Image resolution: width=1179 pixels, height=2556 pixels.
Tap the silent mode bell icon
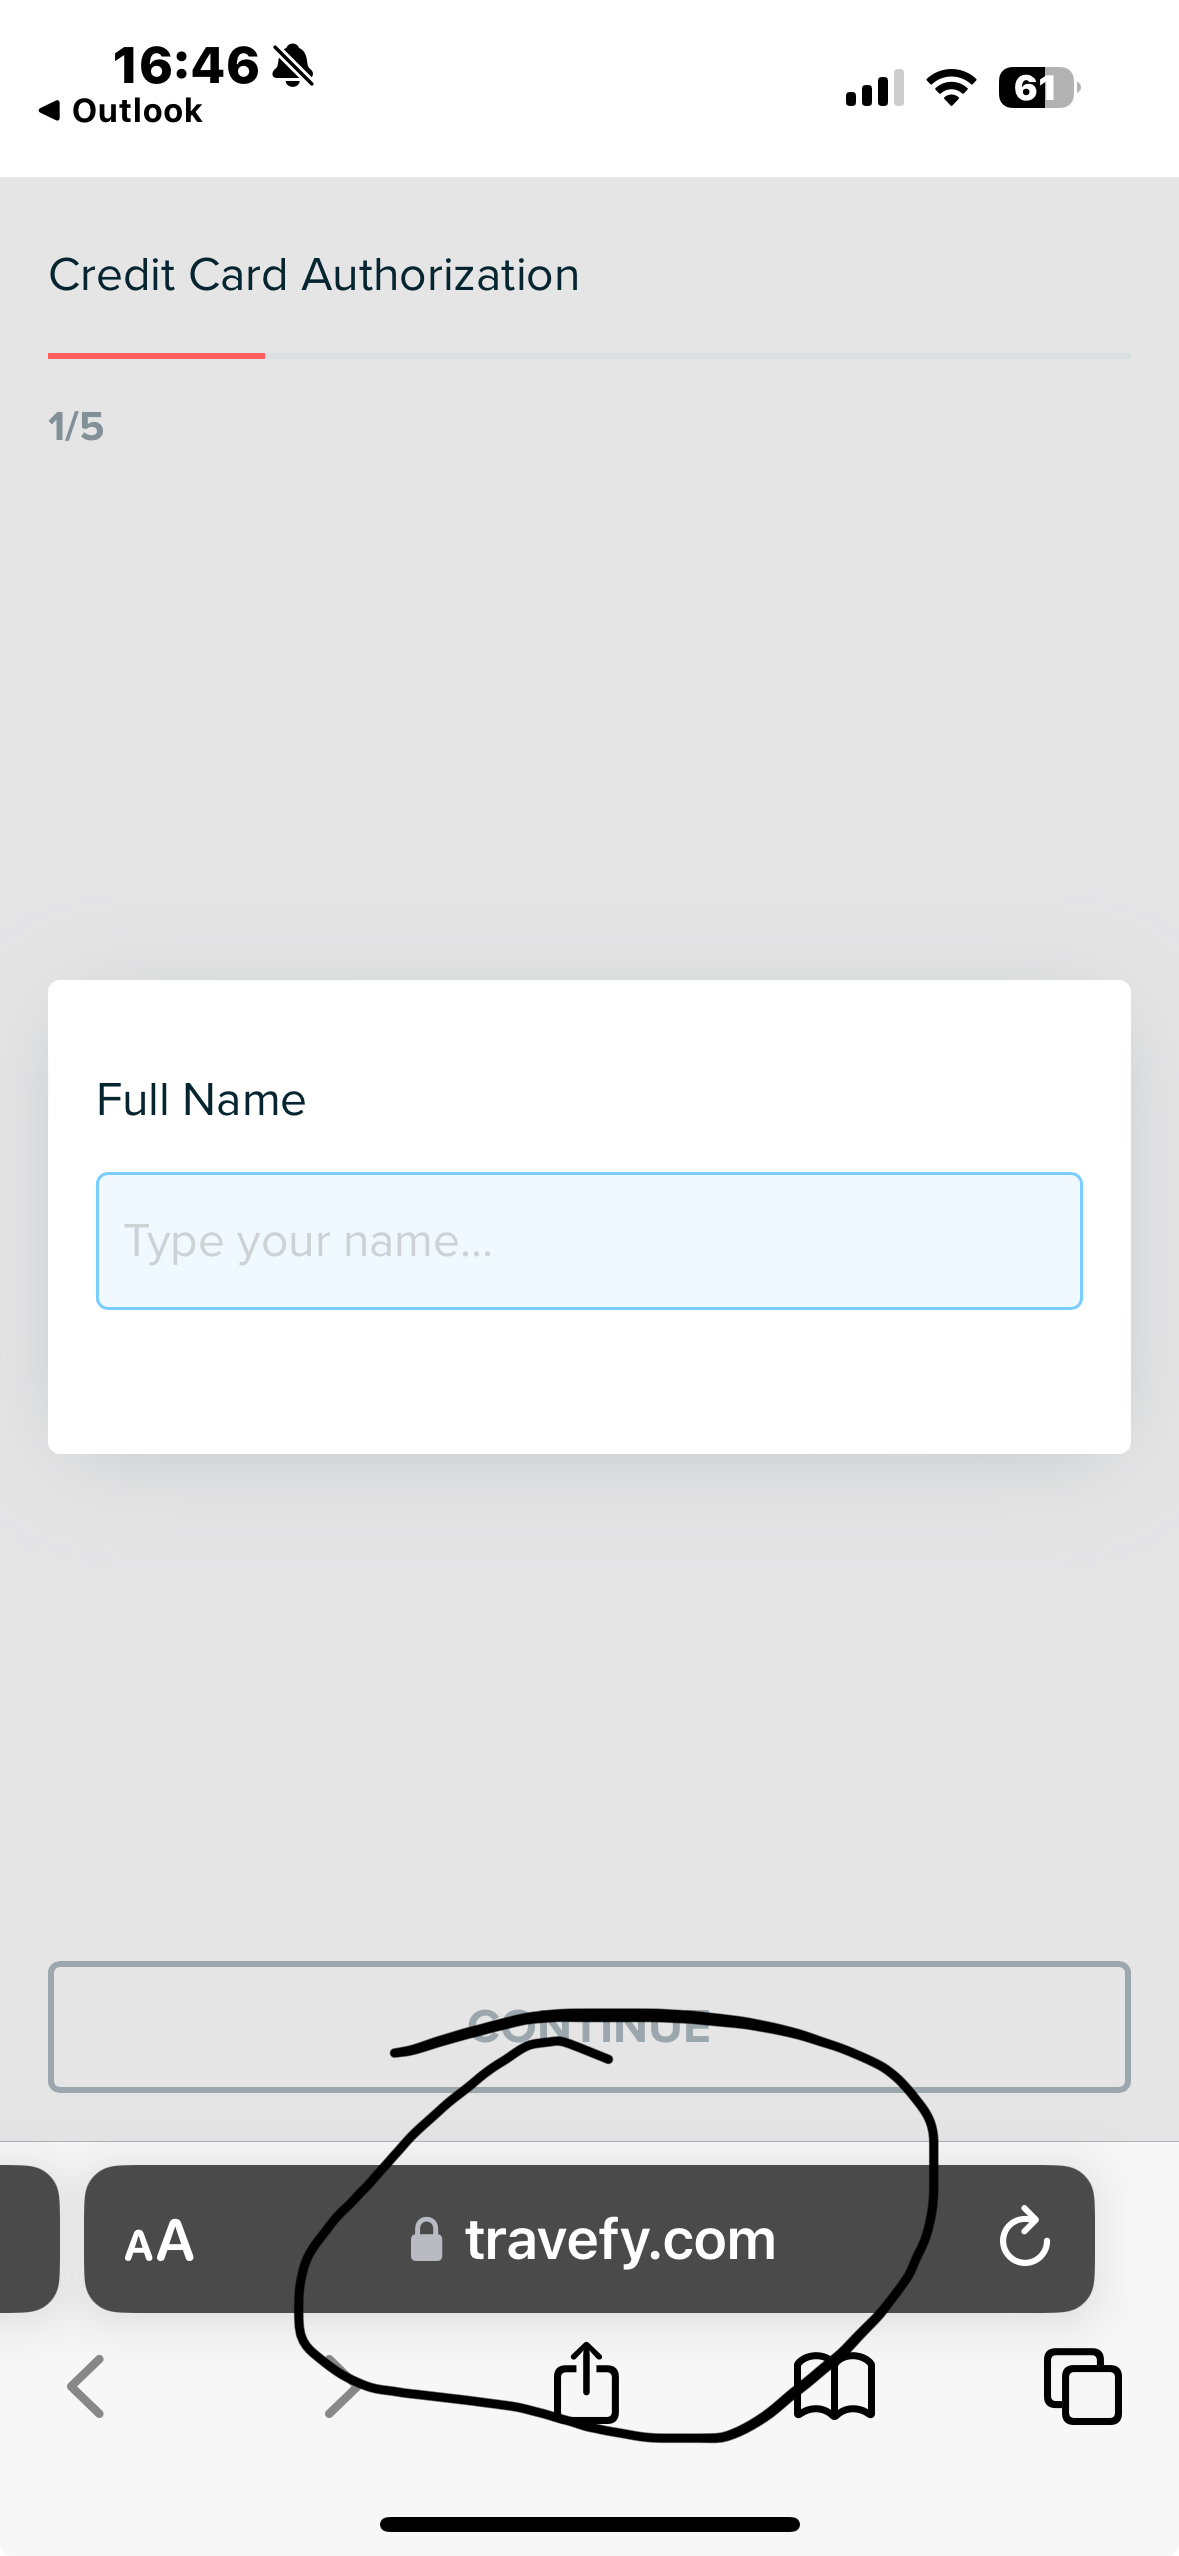coord(293,66)
